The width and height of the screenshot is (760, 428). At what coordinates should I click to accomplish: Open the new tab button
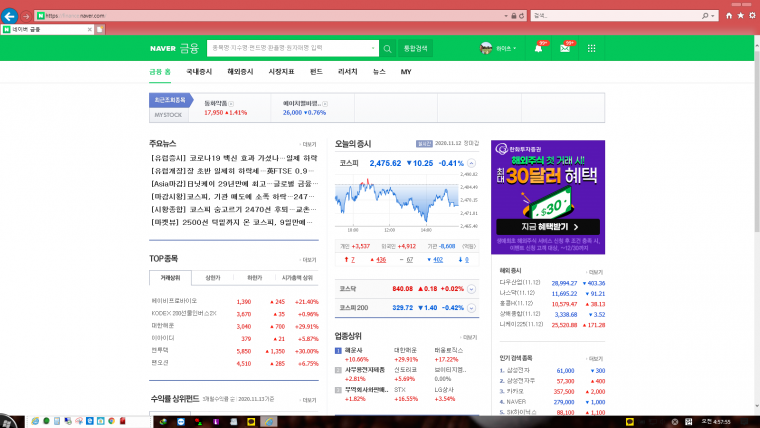tap(99, 30)
